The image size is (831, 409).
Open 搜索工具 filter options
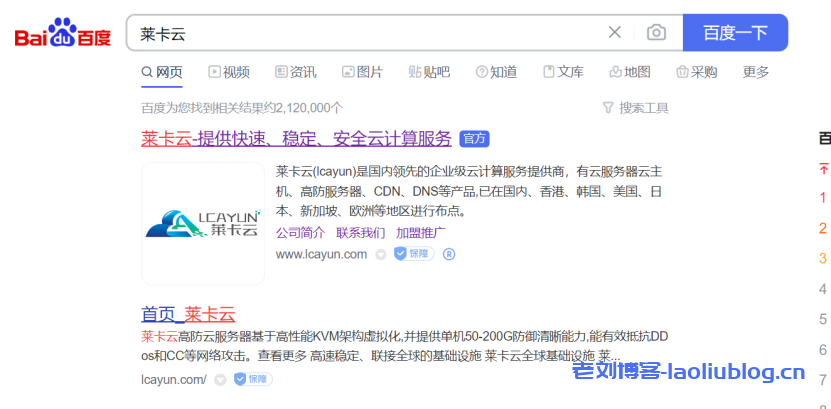pos(636,108)
